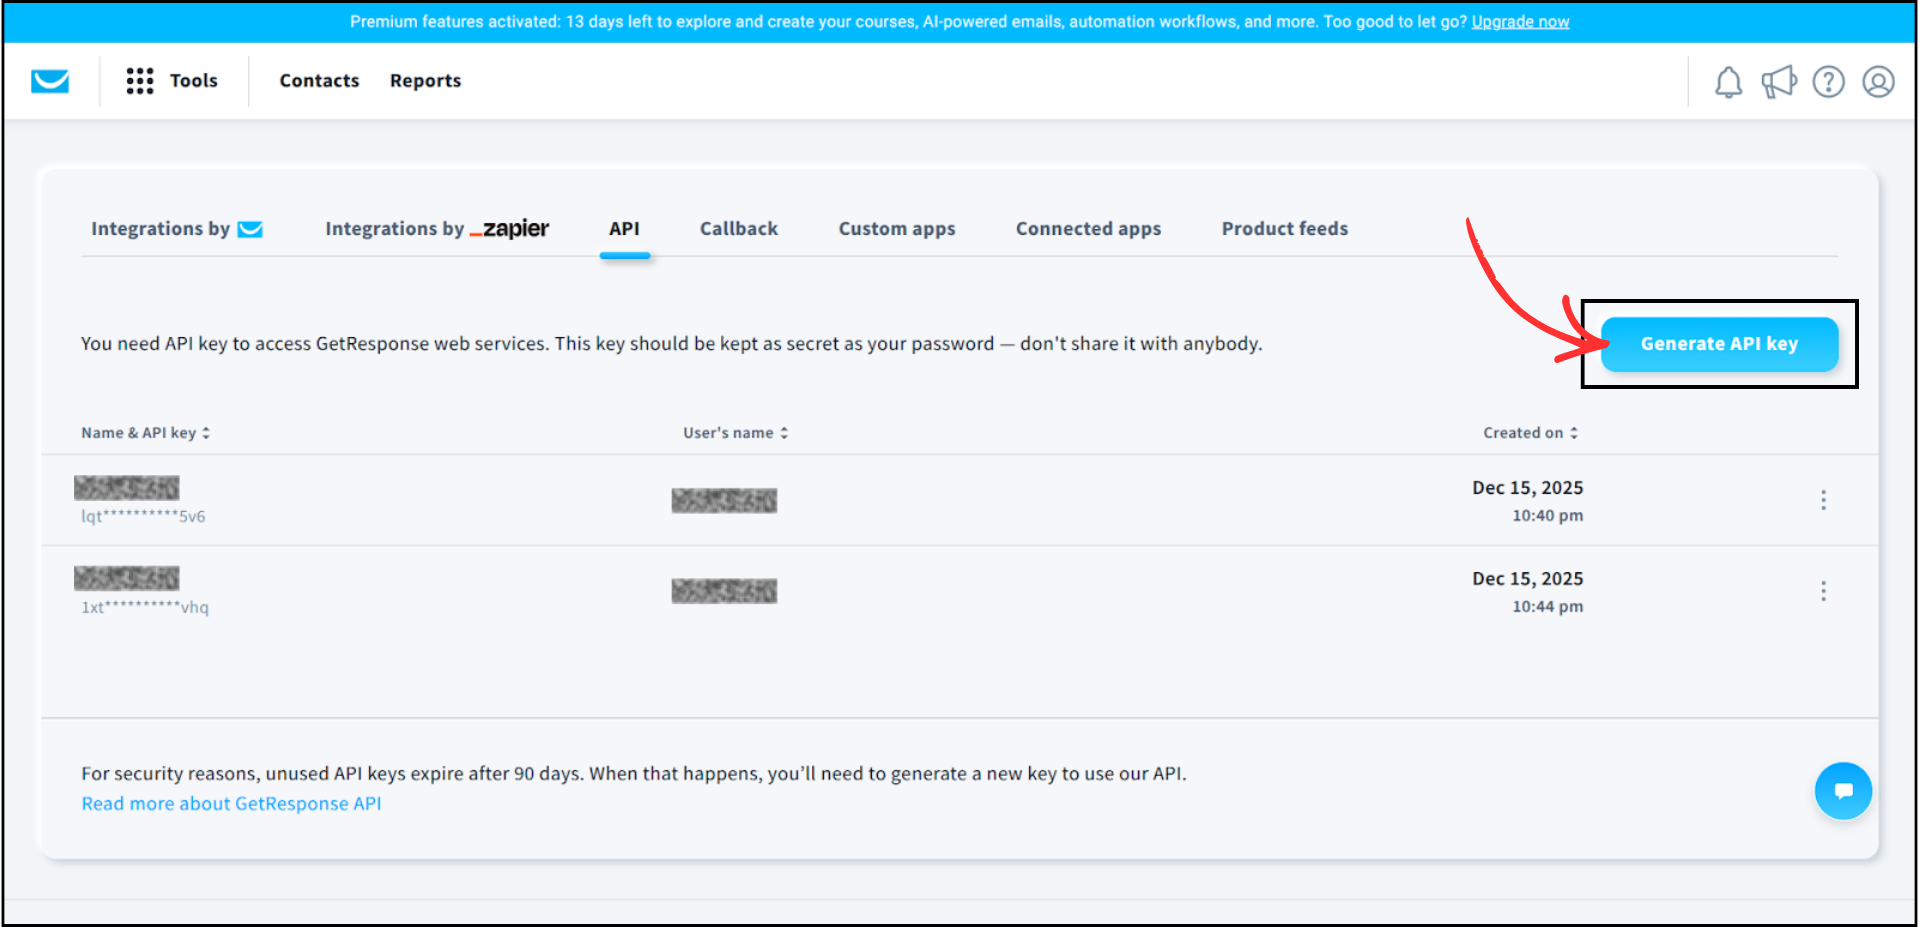The height and width of the screenshot is (927, 1919).
Task: Open the options menu for the first API key
Action: (x=1823, y=500)
